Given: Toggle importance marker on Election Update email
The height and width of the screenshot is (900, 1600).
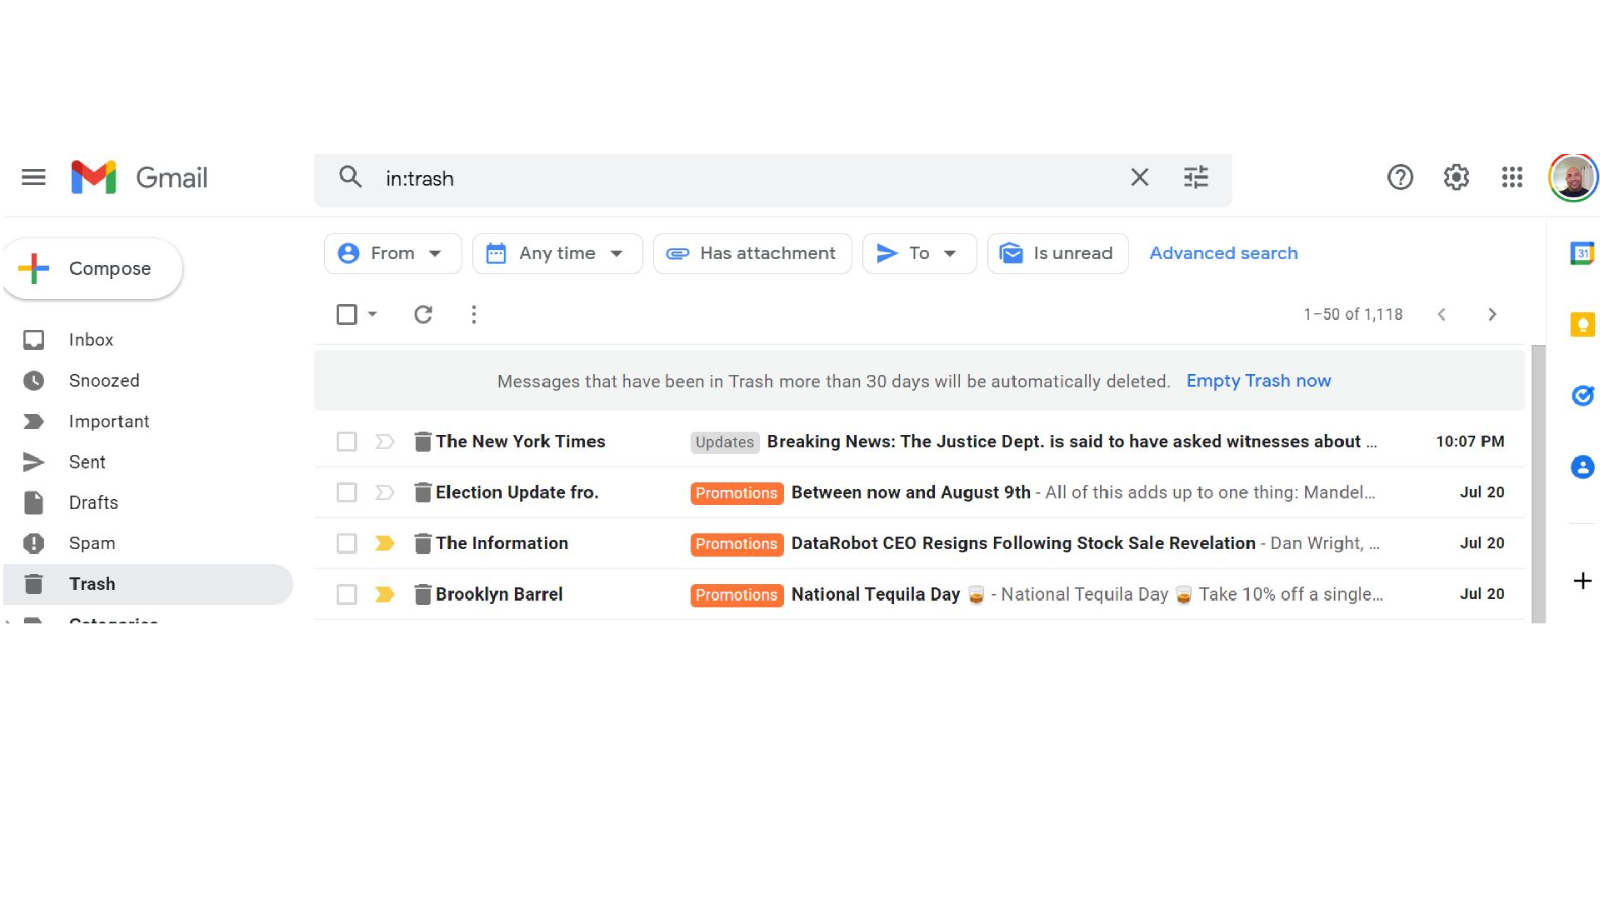Looking at the screenshot, I should (385, 493).
